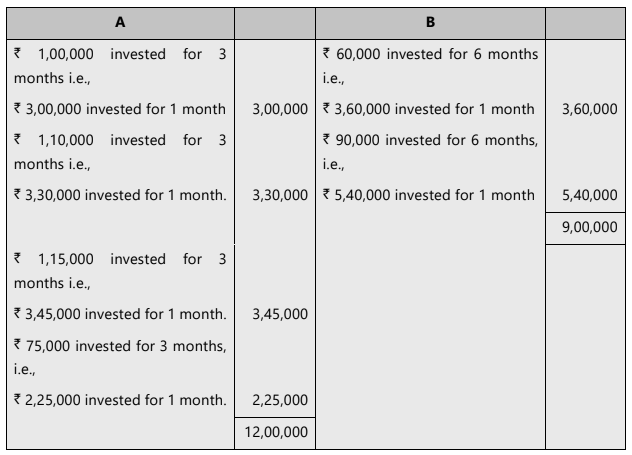The width and height of the screenshot is (632, 455).
Task: Click the line '₹ 5,40,000 invested for 1 month'
Action: 429,195
